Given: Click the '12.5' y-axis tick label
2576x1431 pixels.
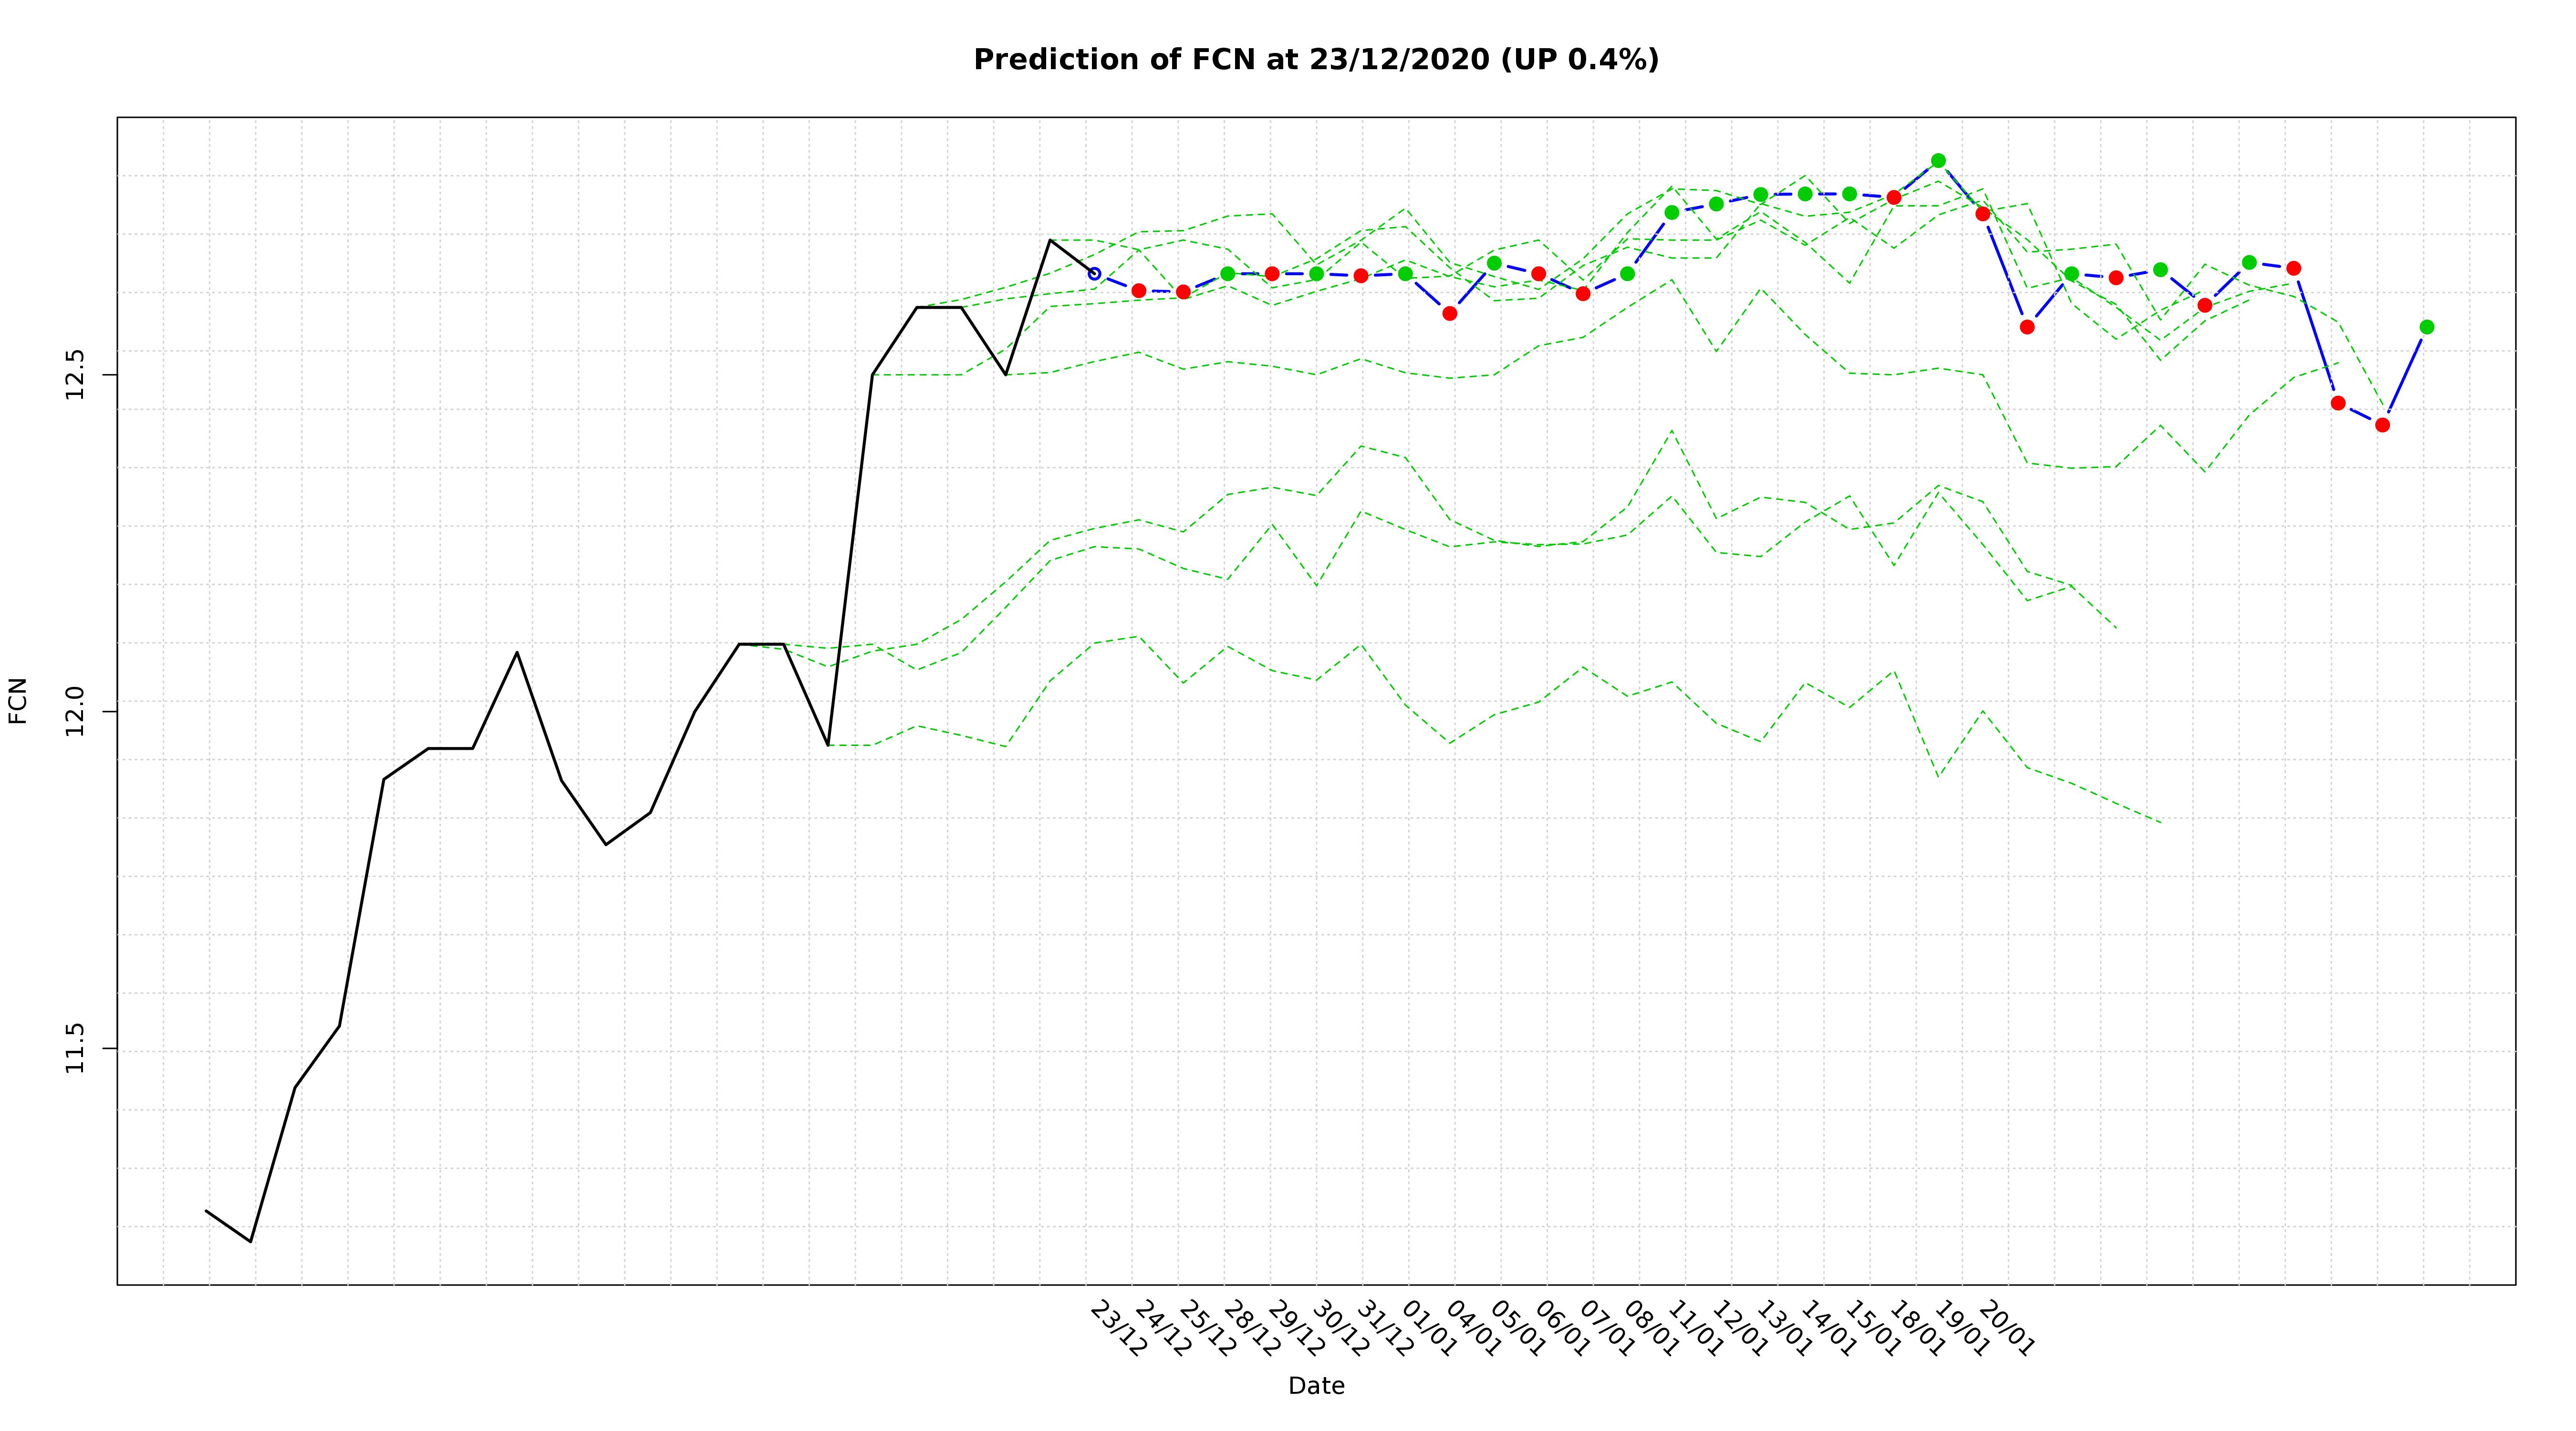Looking at the screenshot, I should [76, 375].
